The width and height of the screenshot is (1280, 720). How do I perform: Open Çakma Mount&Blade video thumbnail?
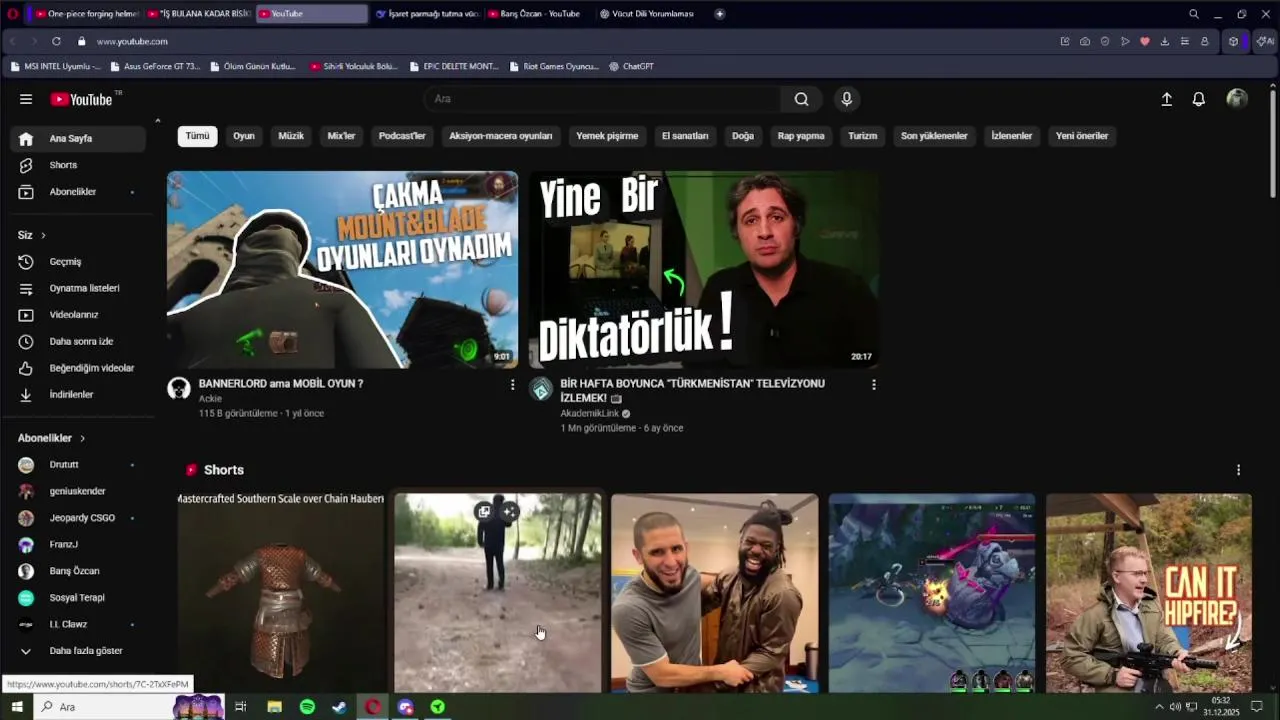(342, 270)
